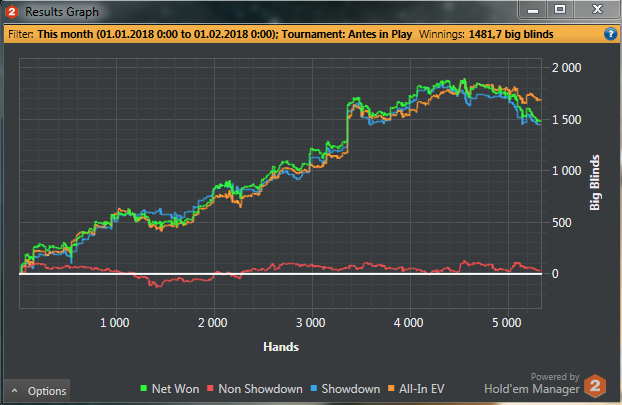Click the 2 000 hands axis label
This screenshot has height=405, width=622.
pos(213,322)
